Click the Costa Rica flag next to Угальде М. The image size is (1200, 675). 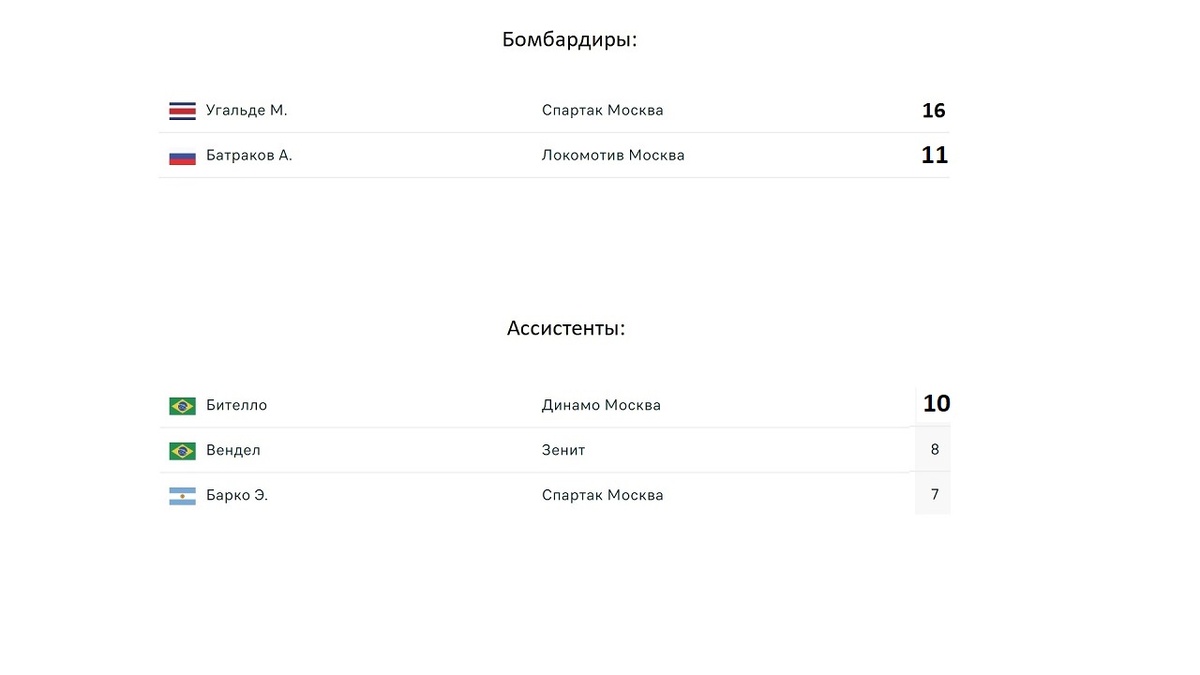[182, 111]
